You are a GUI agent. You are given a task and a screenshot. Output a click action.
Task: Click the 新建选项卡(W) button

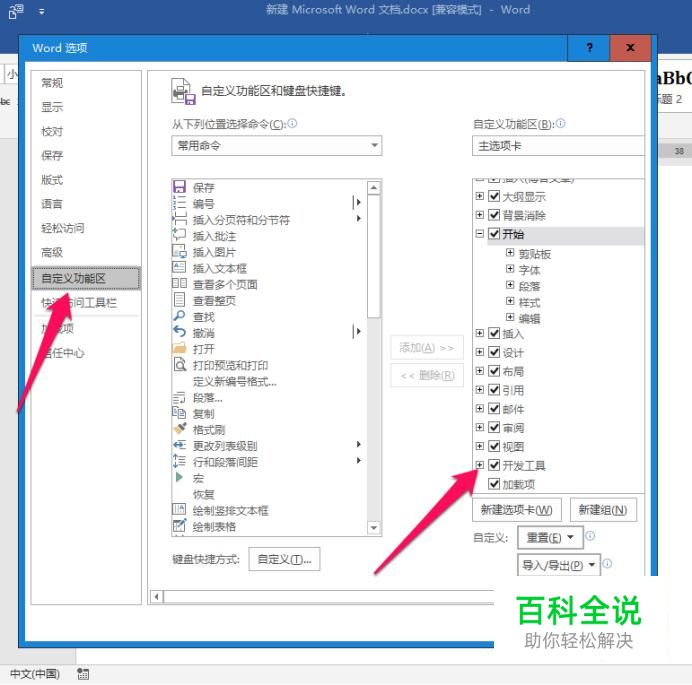517,510
